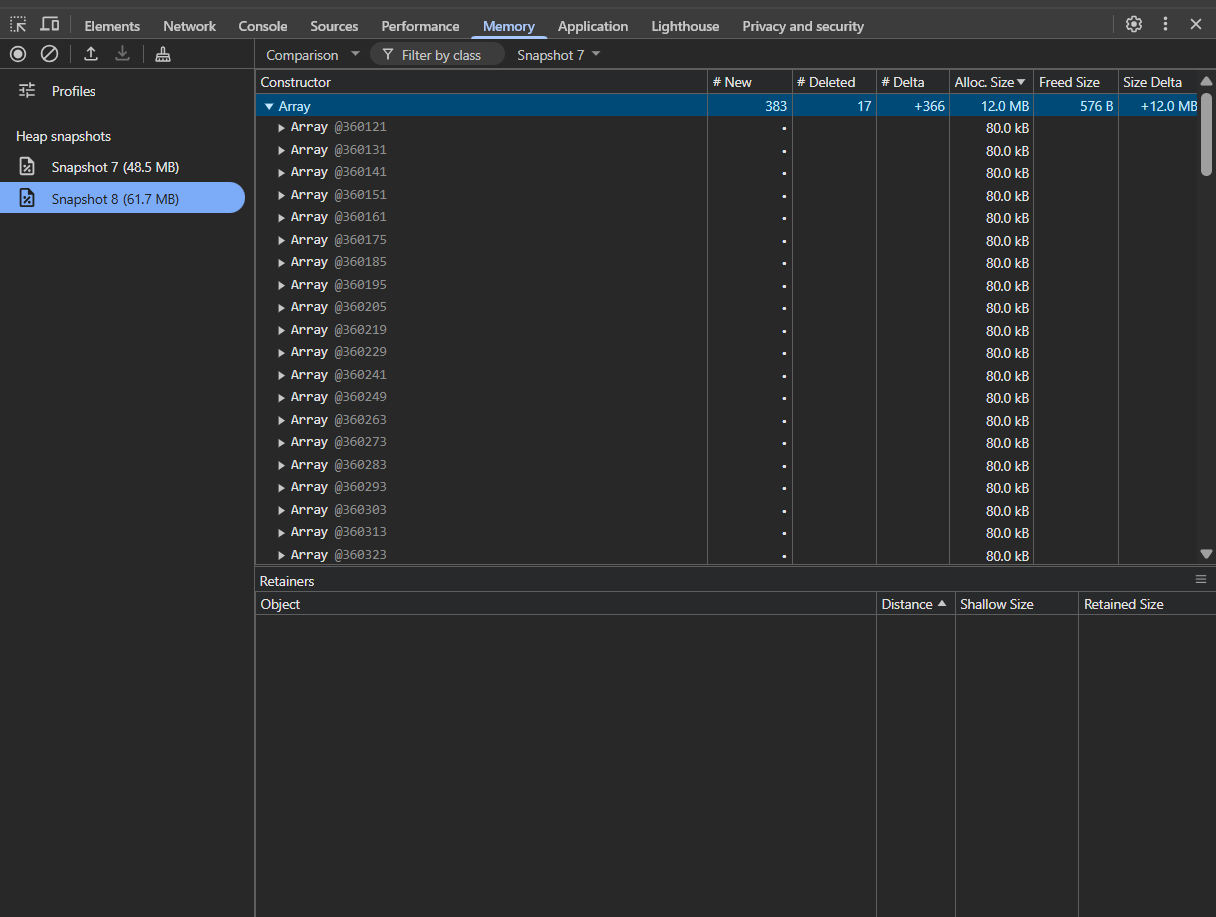Select Array @360219 row
Image resolution: width=1216 pixels, height=917 pixels.
(x=726, y=330)
